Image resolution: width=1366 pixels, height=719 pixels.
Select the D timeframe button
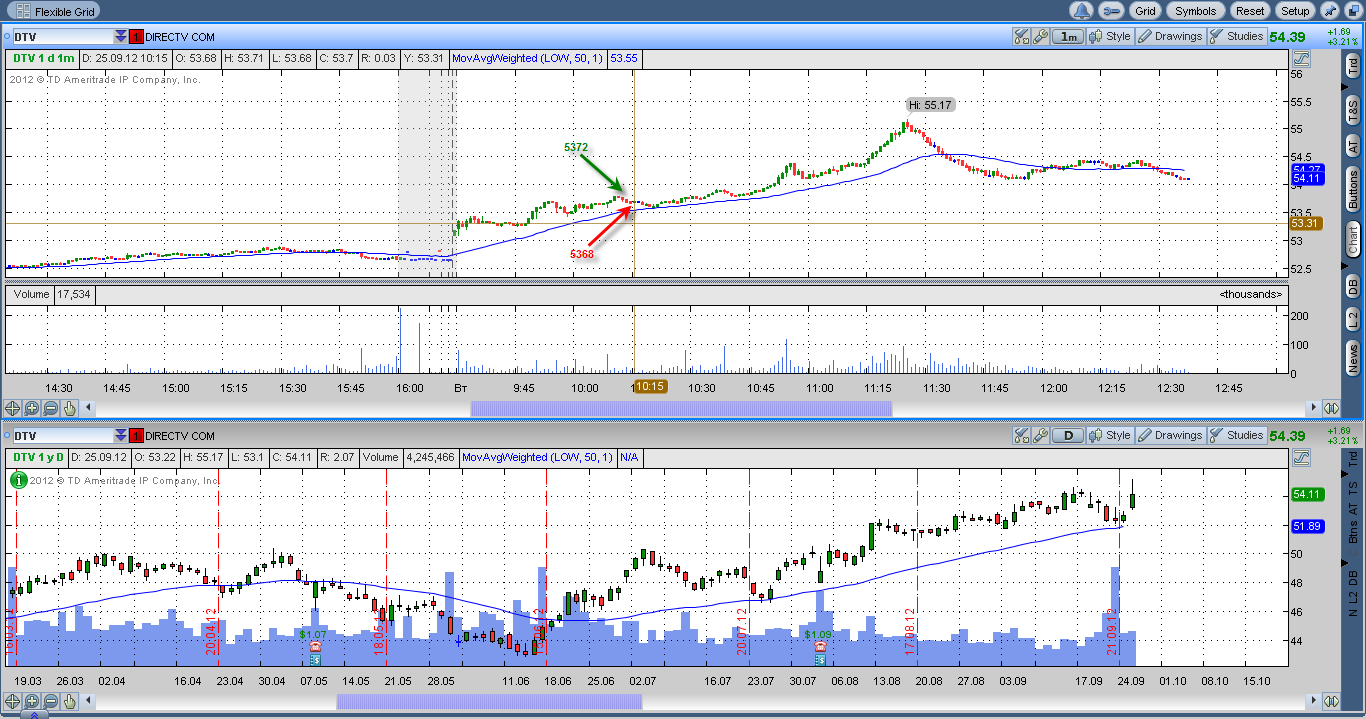(x=1069, y=435)
